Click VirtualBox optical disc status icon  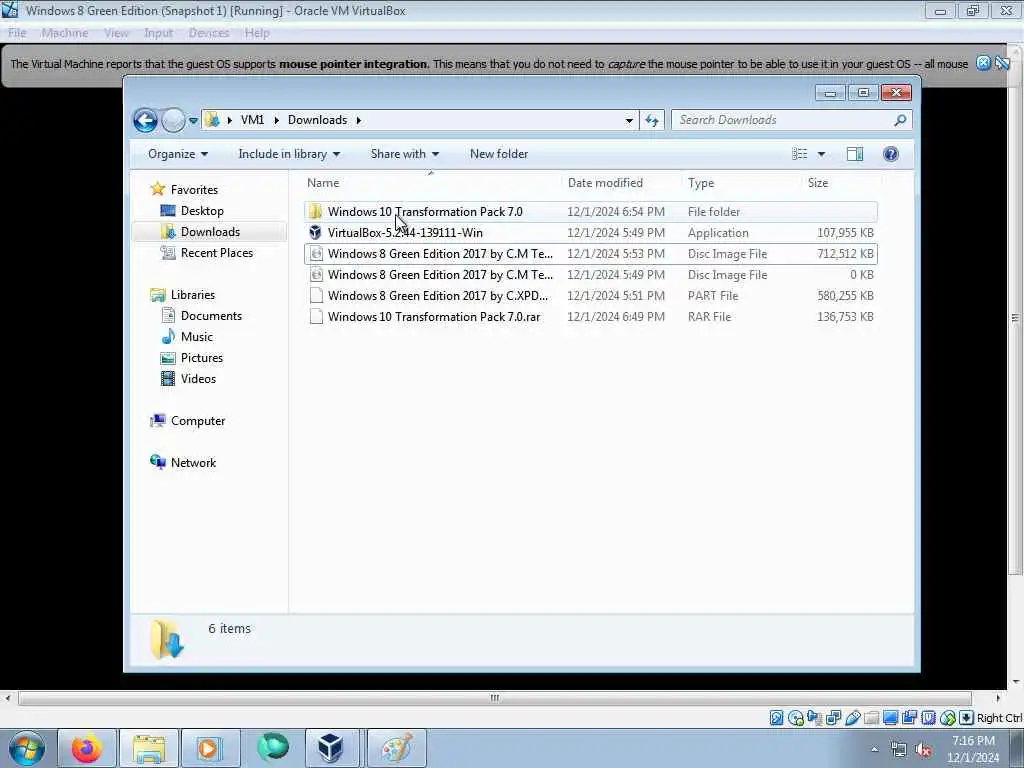point(795,718)
